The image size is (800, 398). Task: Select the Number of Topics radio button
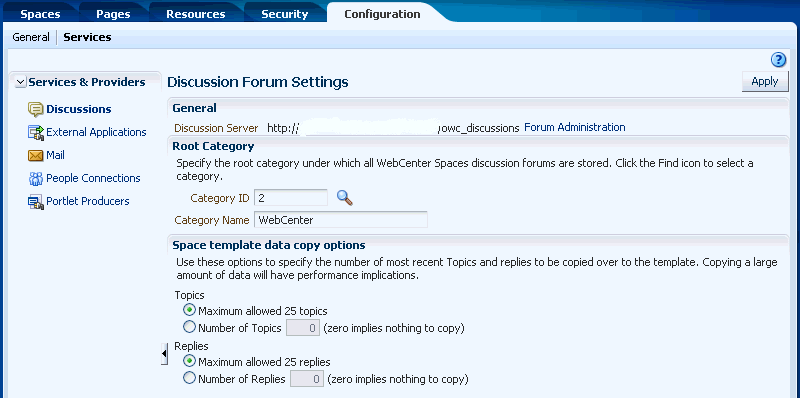click(x=189, y=327)
